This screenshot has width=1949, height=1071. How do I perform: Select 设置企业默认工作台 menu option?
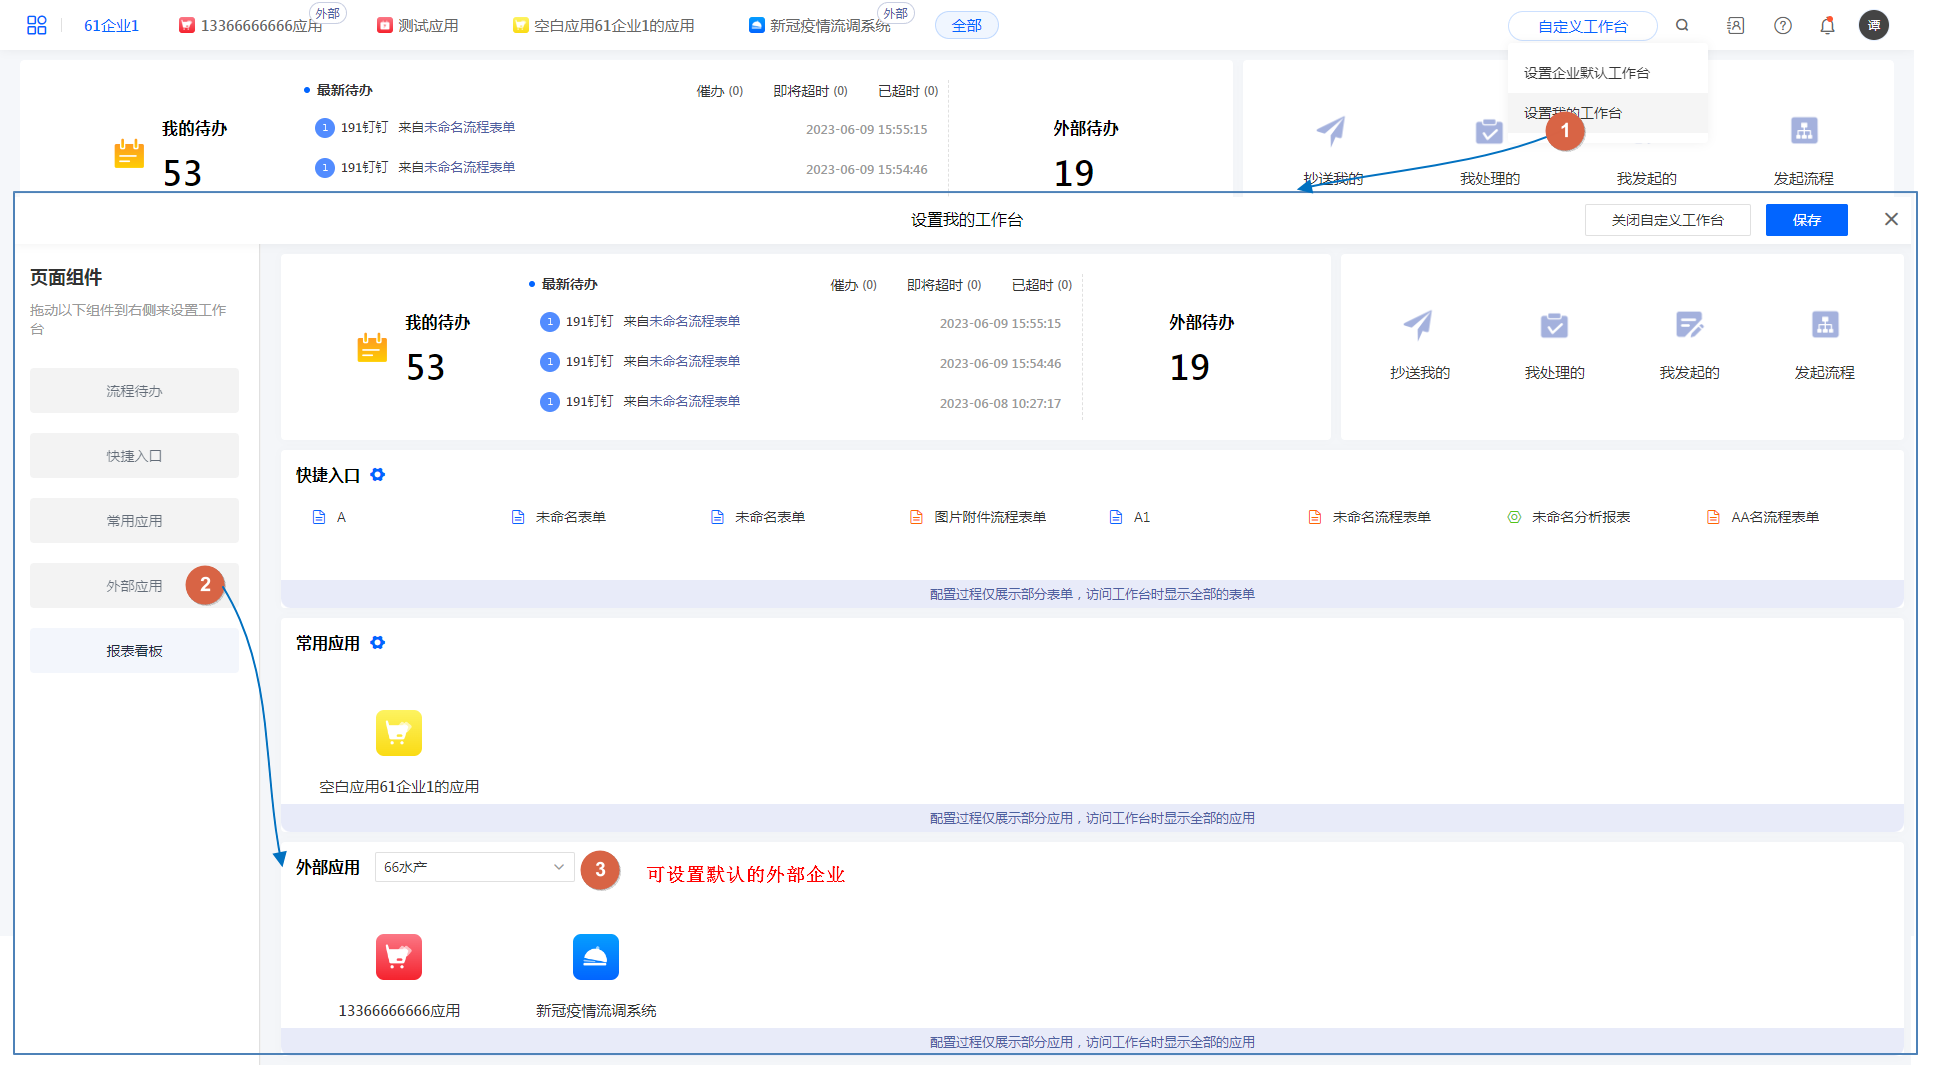tap(1586, 73)
